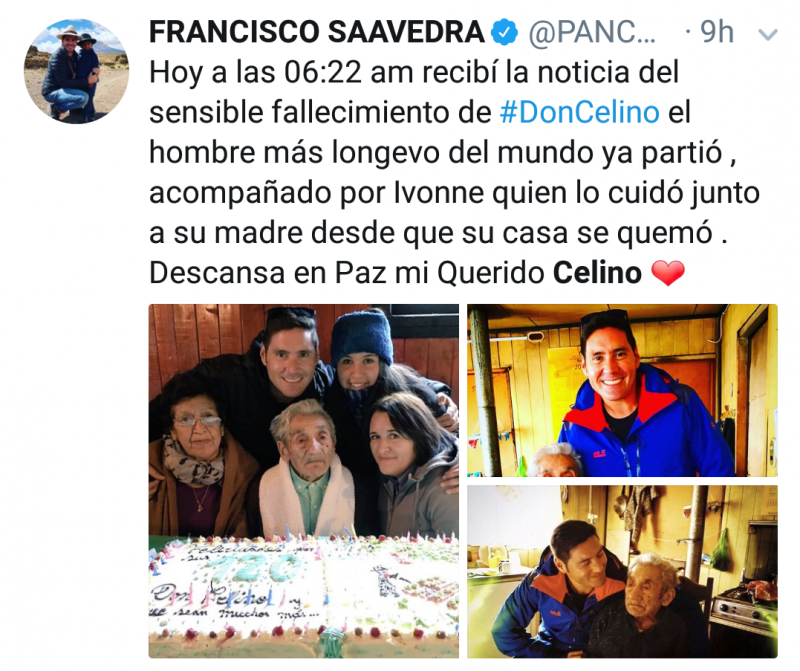
Task: Open photo of man in blue jacket
Action: click(622, 390)
